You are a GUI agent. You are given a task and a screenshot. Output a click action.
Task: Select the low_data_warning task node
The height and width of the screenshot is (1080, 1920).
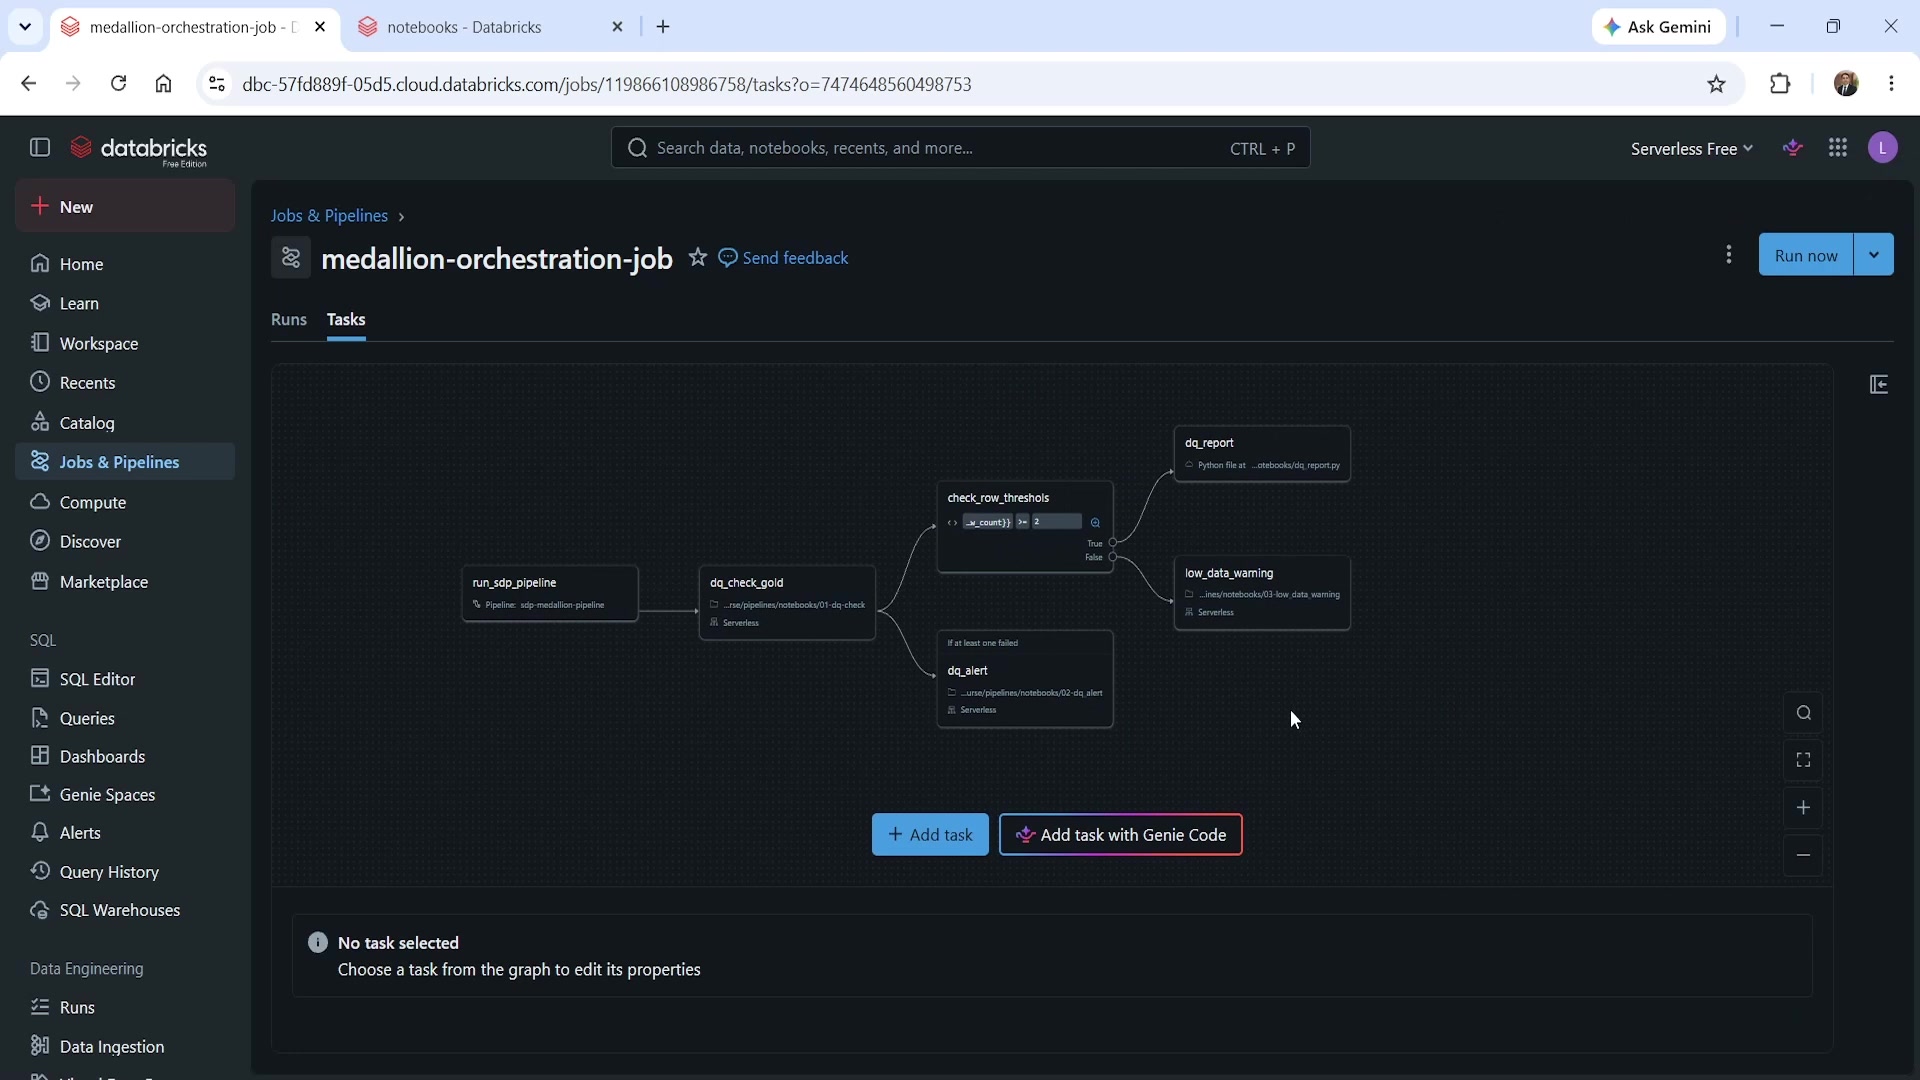pyautogui.click(x=1262, y=593)
